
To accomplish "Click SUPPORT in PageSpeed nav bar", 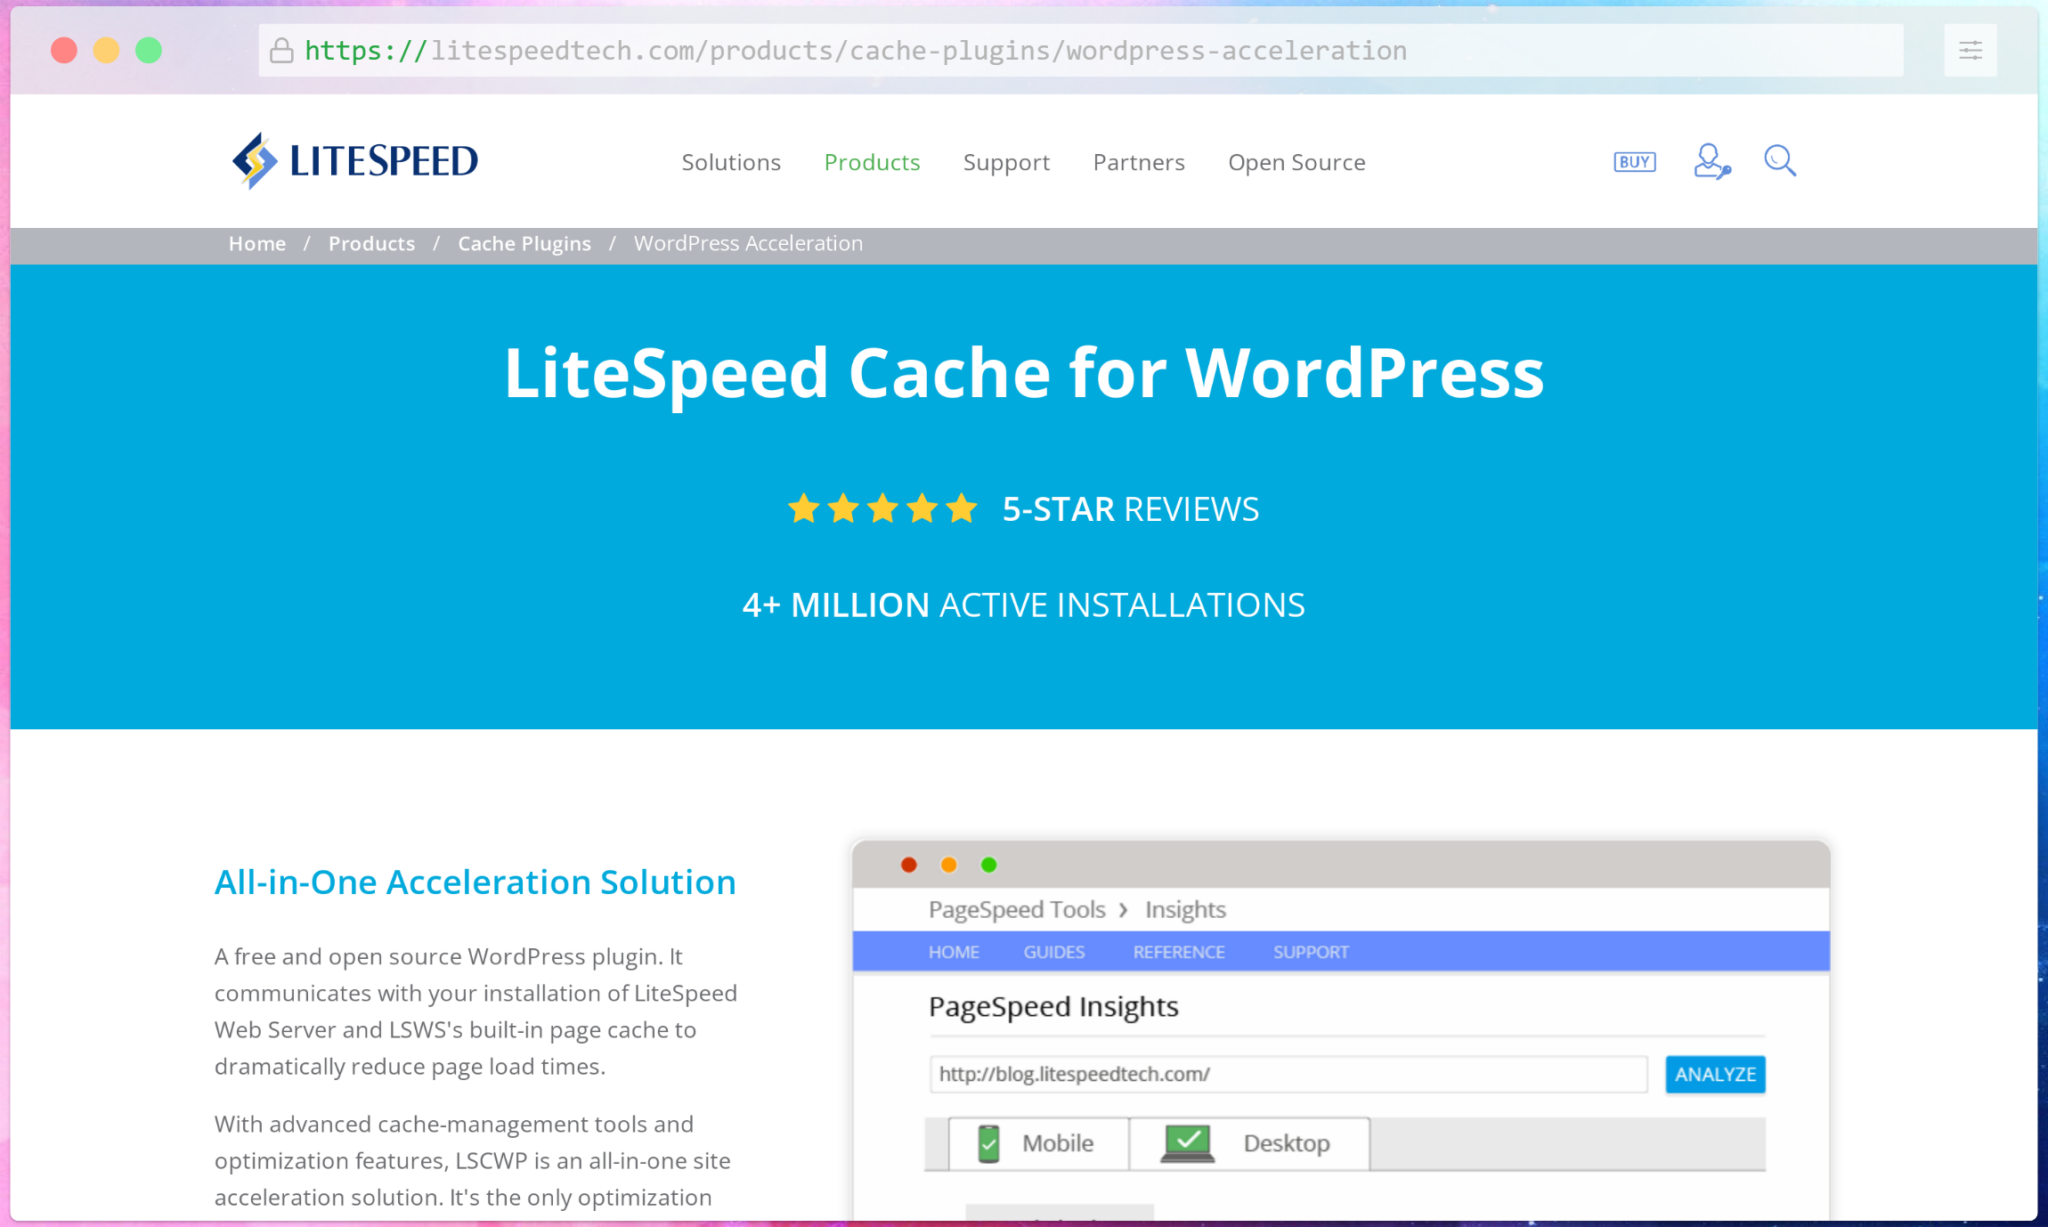I will pos(1311,952).
